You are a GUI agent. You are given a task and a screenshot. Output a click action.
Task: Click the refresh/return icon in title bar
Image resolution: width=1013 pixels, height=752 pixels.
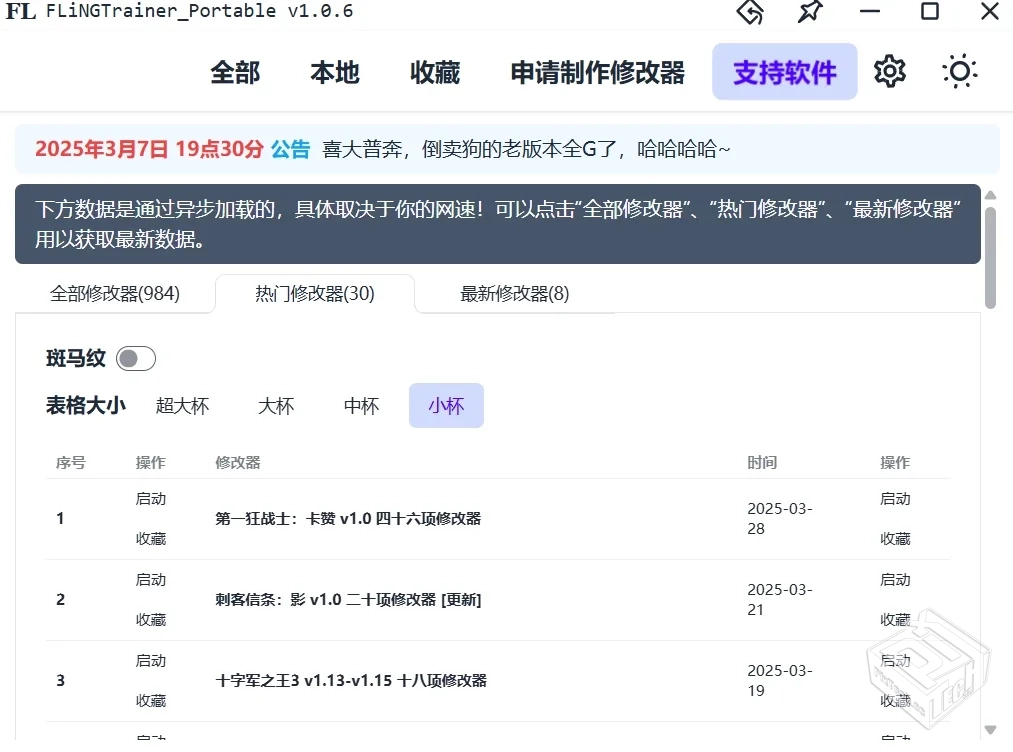[748, 12]
